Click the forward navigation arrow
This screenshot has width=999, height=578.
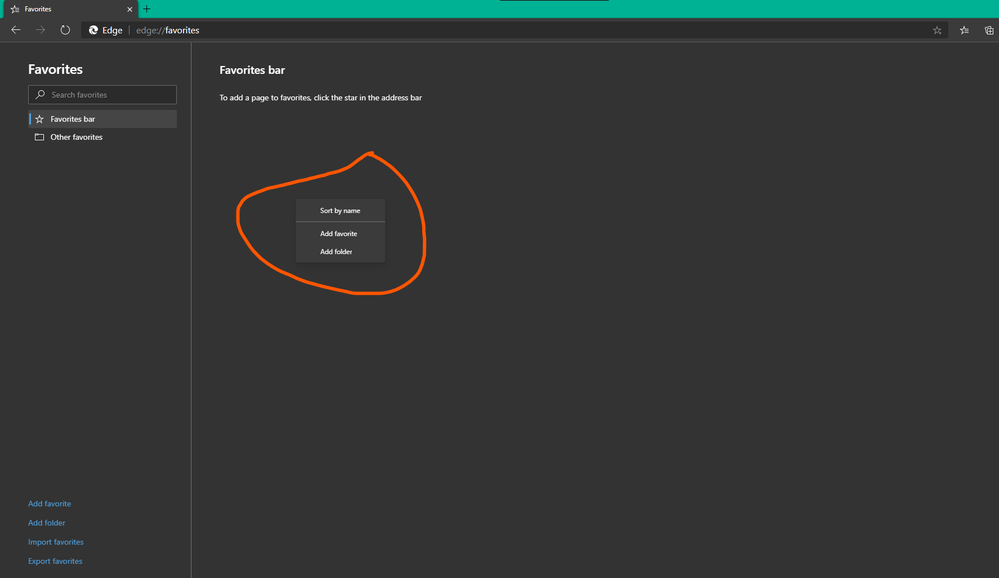click(40, 30)
